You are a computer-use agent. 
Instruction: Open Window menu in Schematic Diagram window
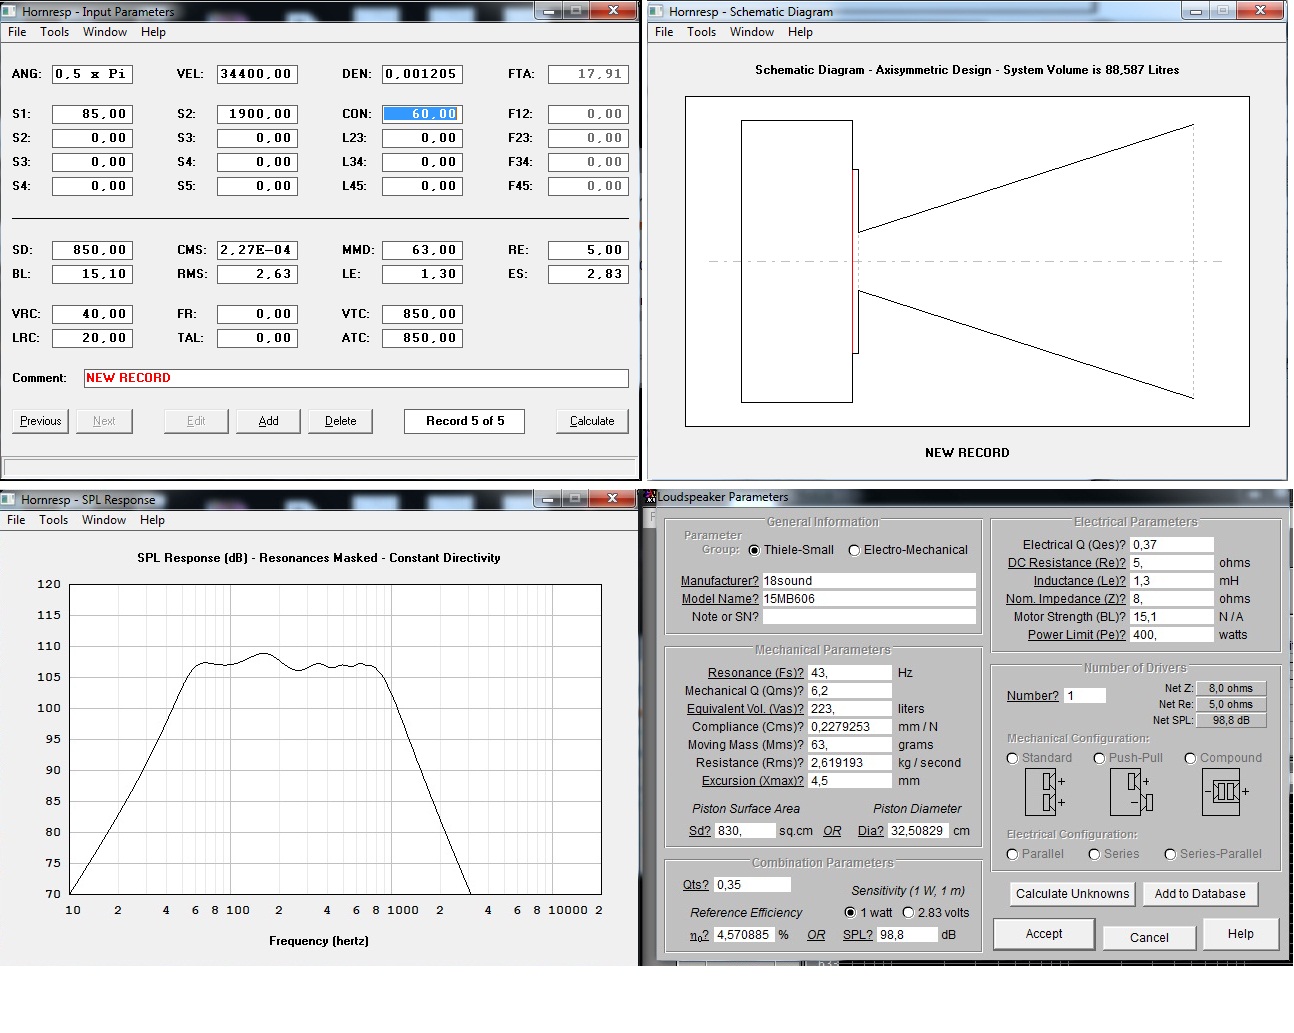pyautogui.click(x=752, y=32)
